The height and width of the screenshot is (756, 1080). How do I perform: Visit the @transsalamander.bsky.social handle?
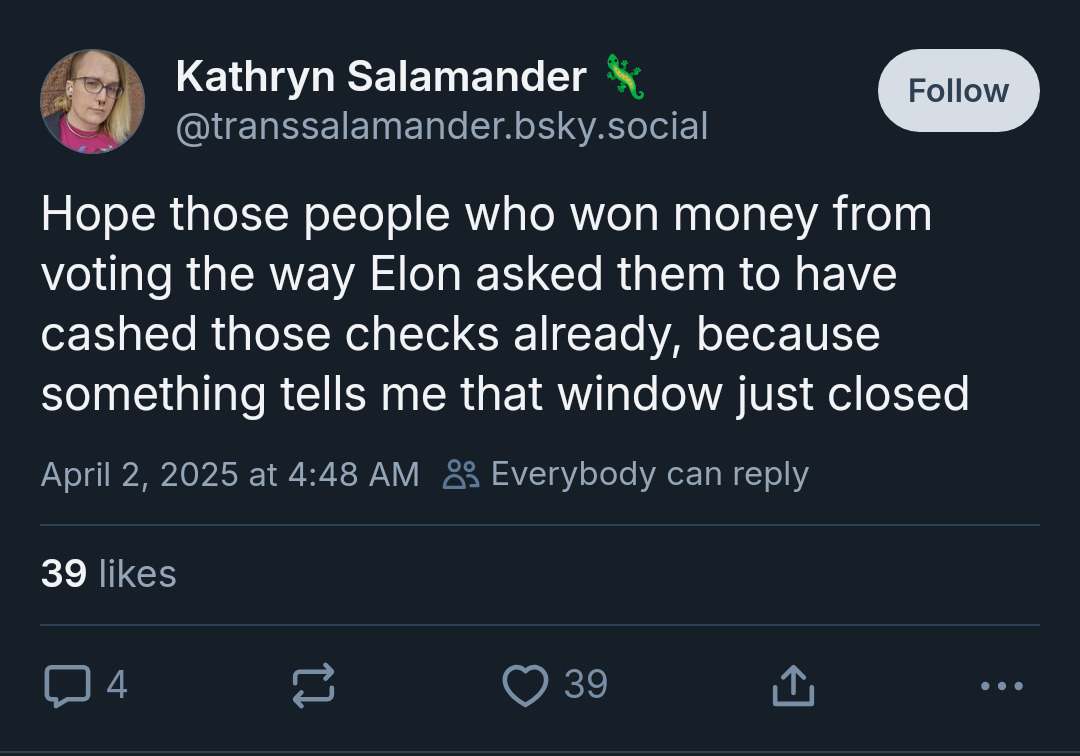point(442,127)
